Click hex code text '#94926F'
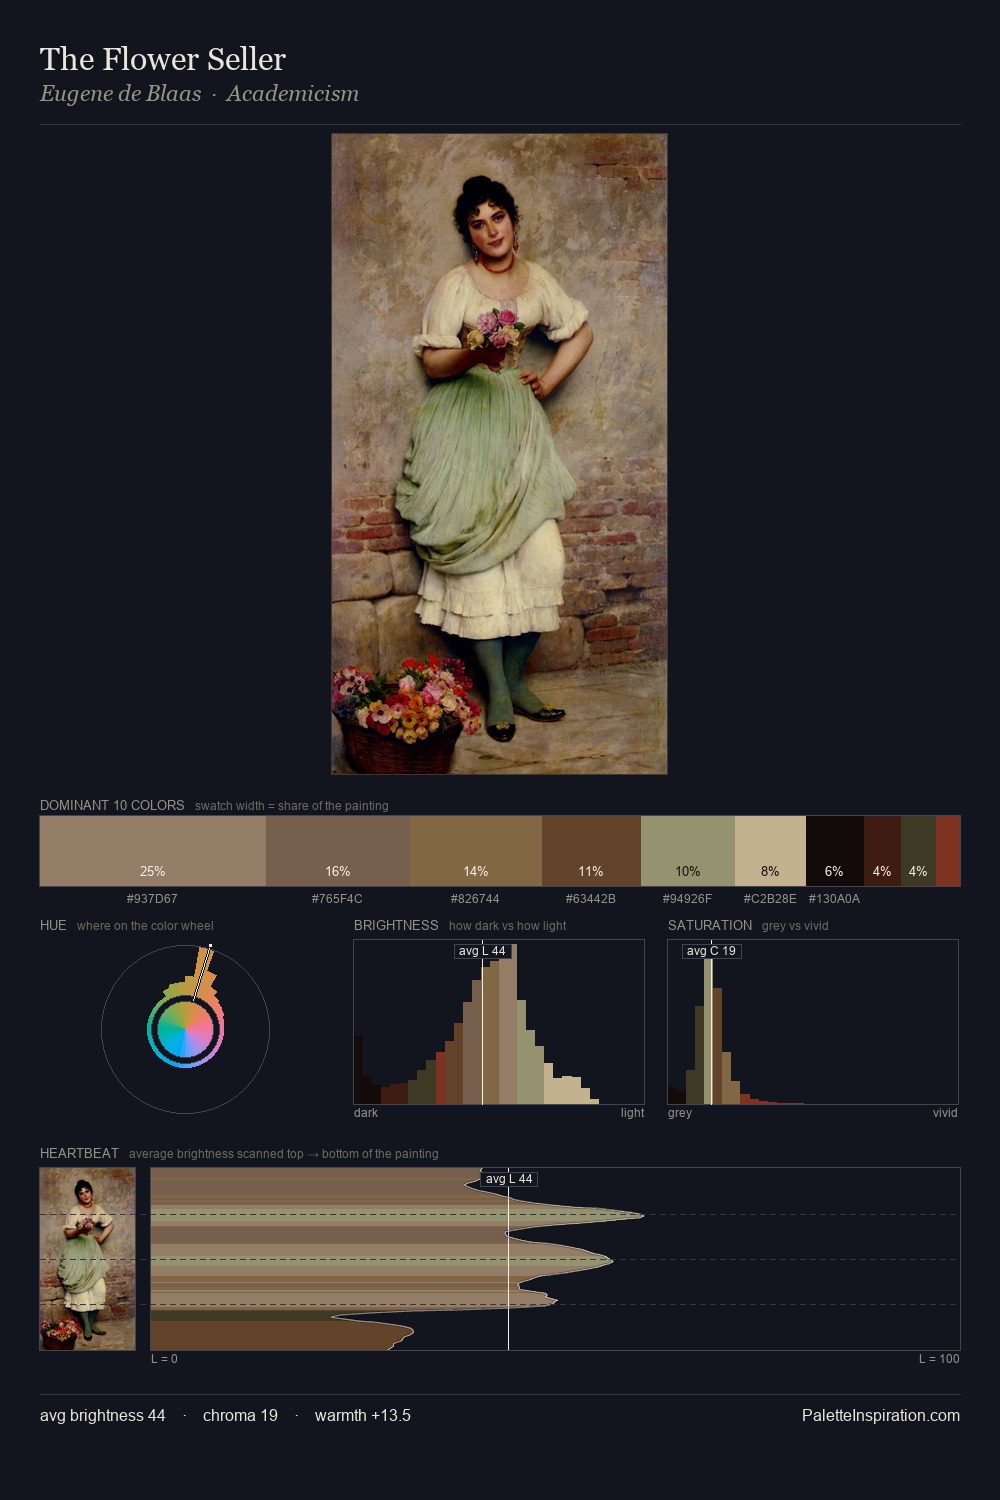Viewport: 1000px width, 1500px height. 687,899
